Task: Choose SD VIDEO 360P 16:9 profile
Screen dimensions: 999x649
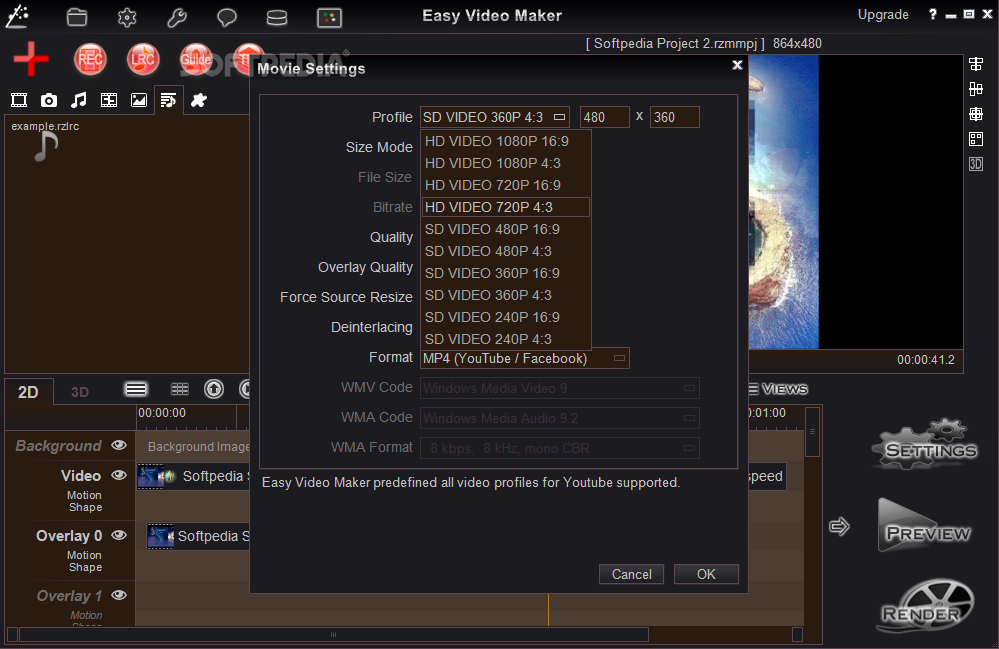Action: [505, 273]
